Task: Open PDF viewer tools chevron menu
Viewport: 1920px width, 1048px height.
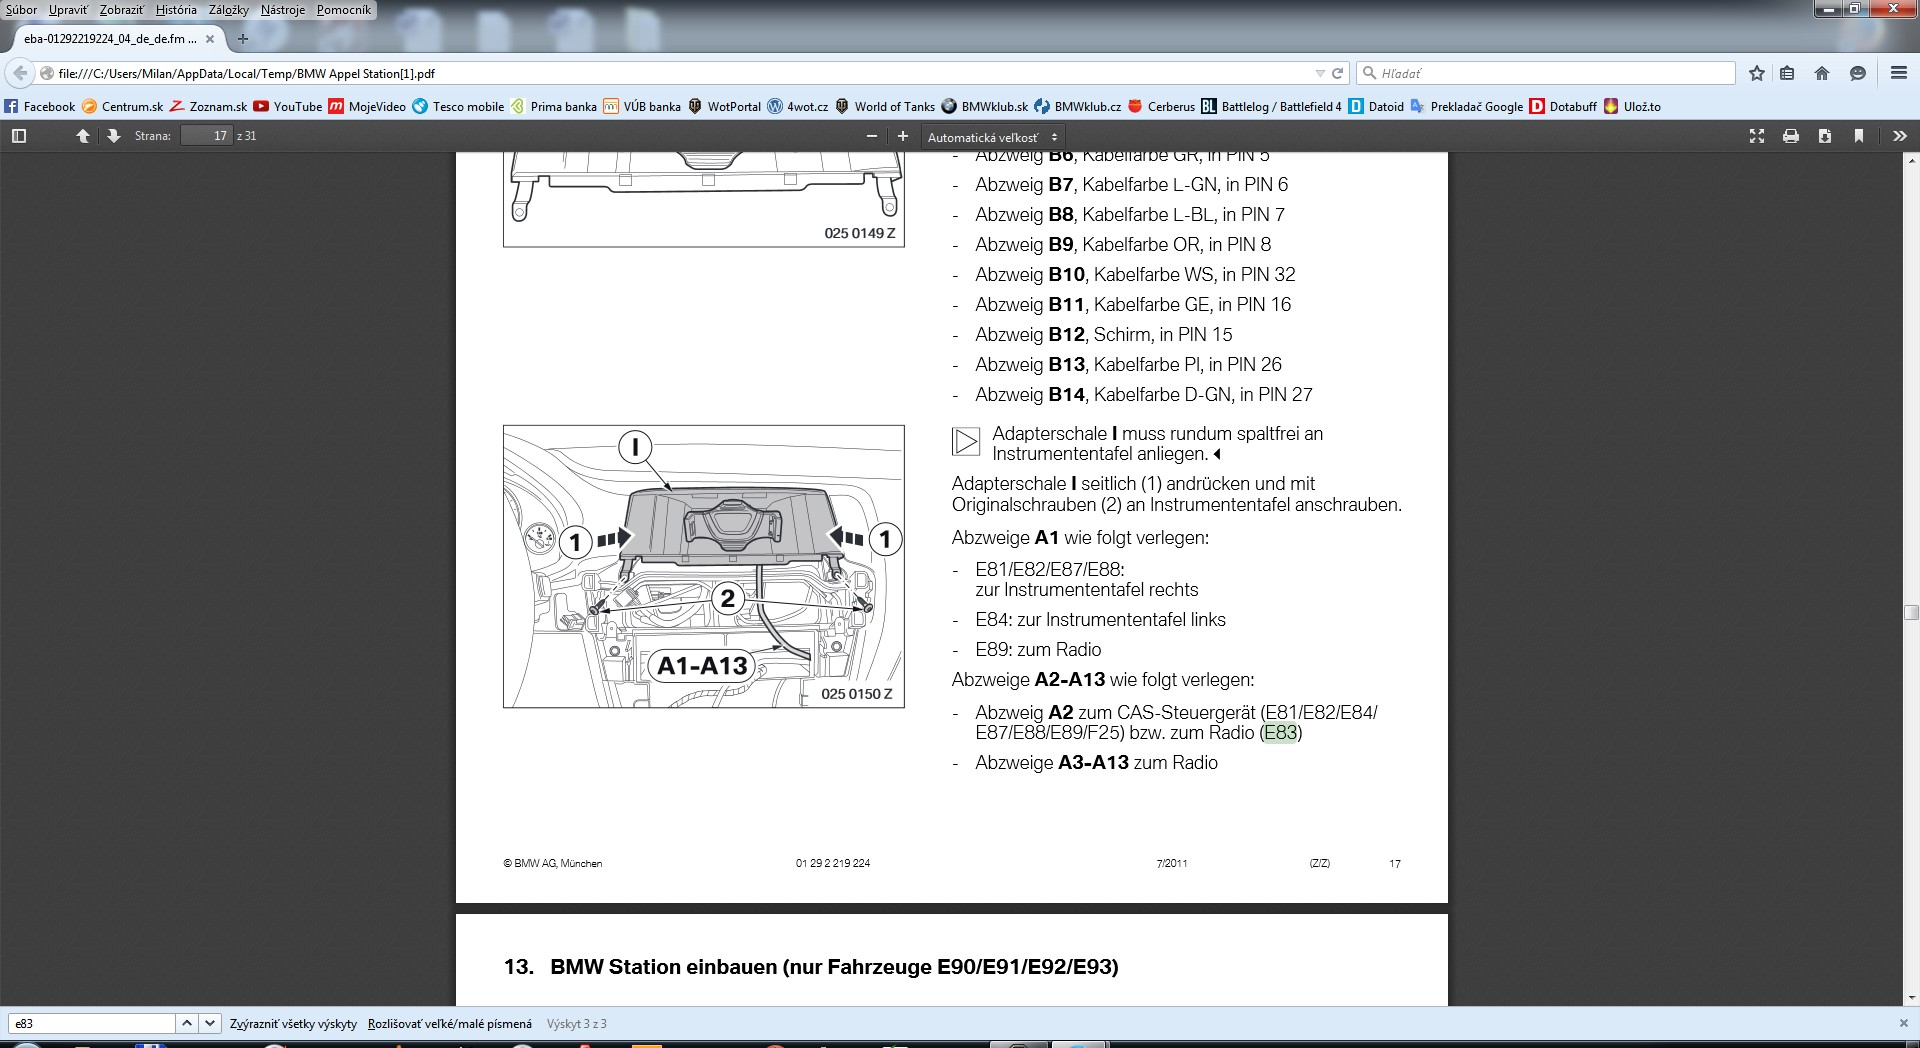Action: coord(1899,136)
